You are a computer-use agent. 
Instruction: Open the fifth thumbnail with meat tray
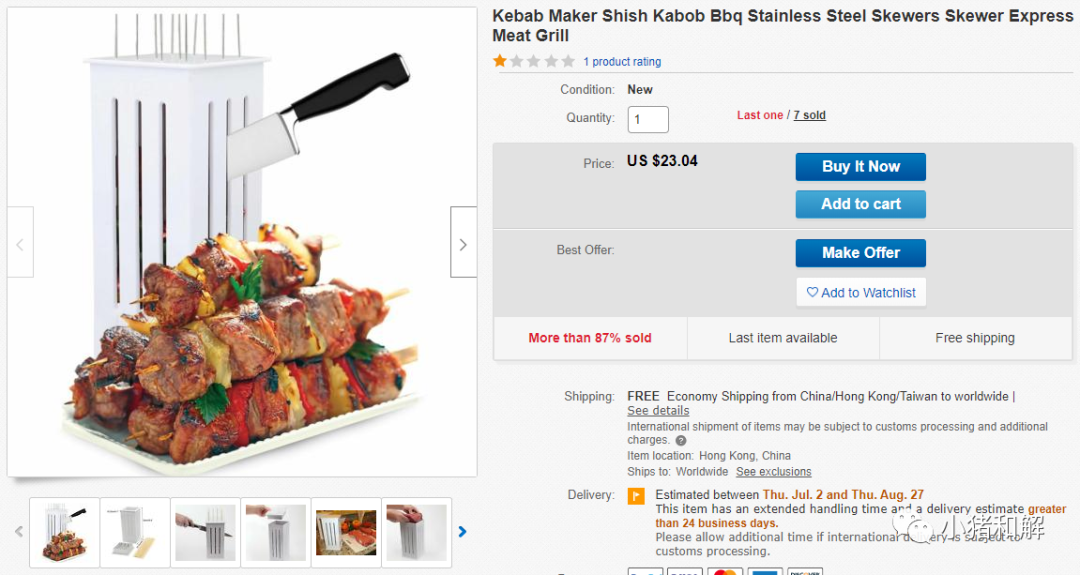(346, 533)
